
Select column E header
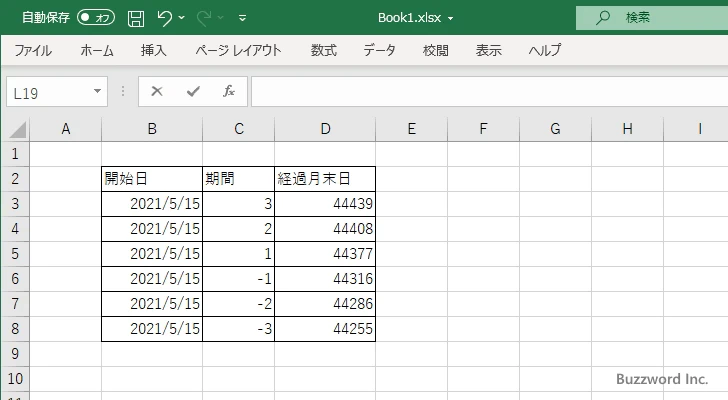click(411, 129)
